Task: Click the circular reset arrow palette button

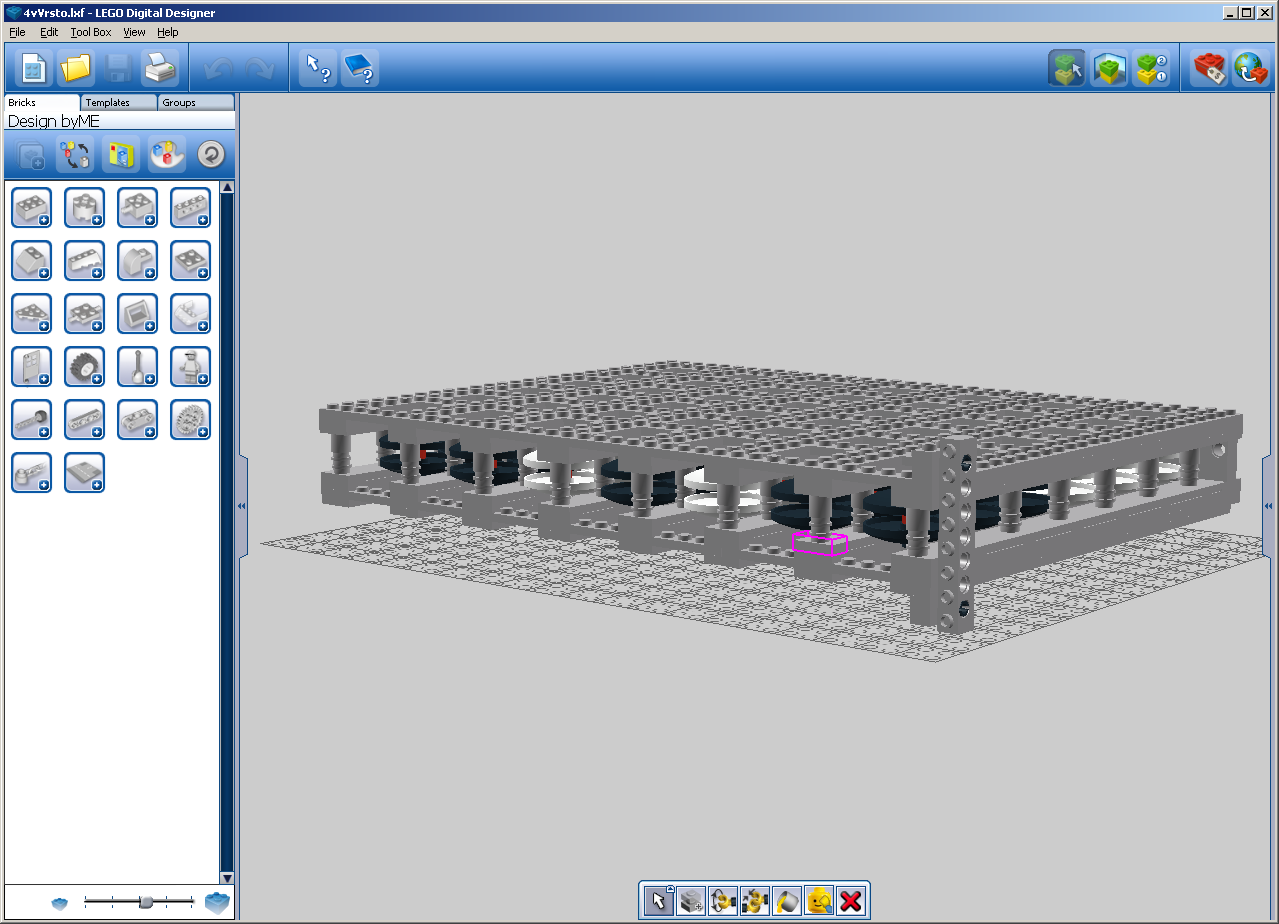Action: point(211,155)
